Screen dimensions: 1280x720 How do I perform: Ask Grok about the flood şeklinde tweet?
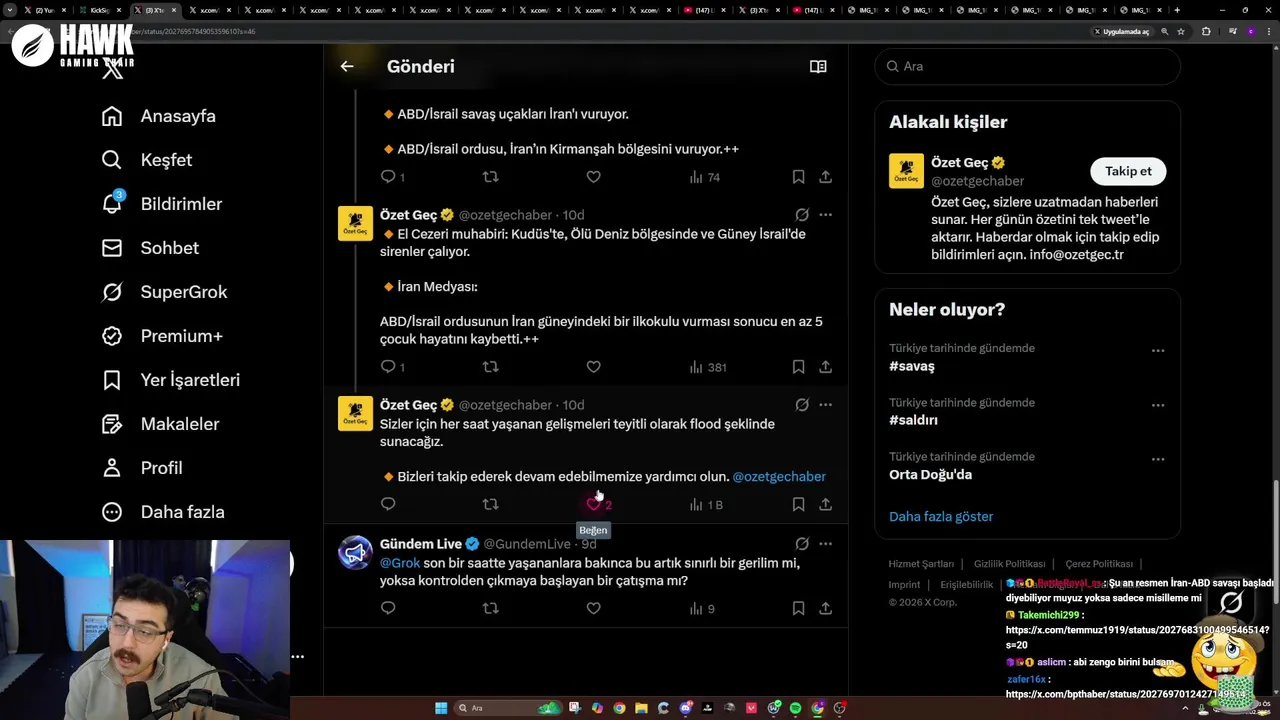click(802, 405)
